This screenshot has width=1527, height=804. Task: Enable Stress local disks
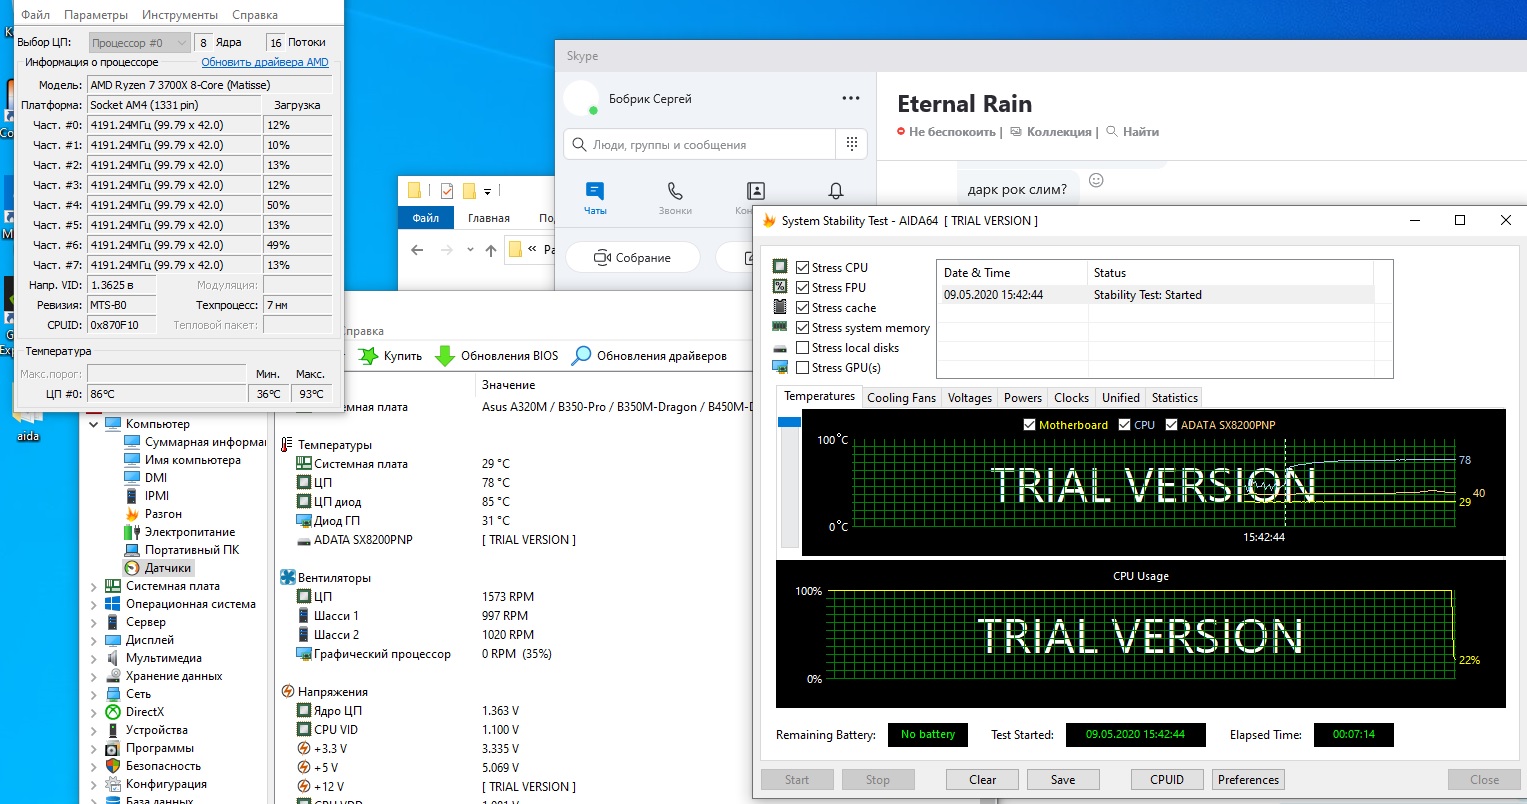coord(802,348)
